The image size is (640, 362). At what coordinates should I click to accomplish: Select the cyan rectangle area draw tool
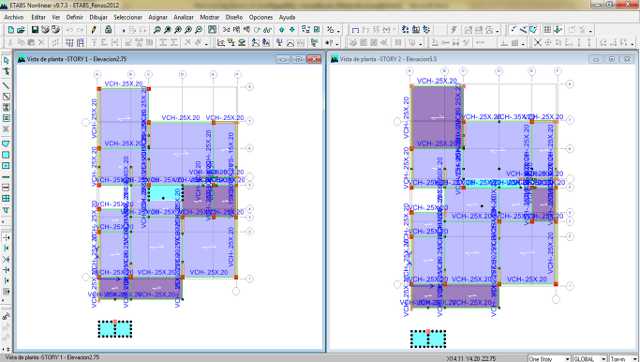pyautogui.click(x=6, y=155)
